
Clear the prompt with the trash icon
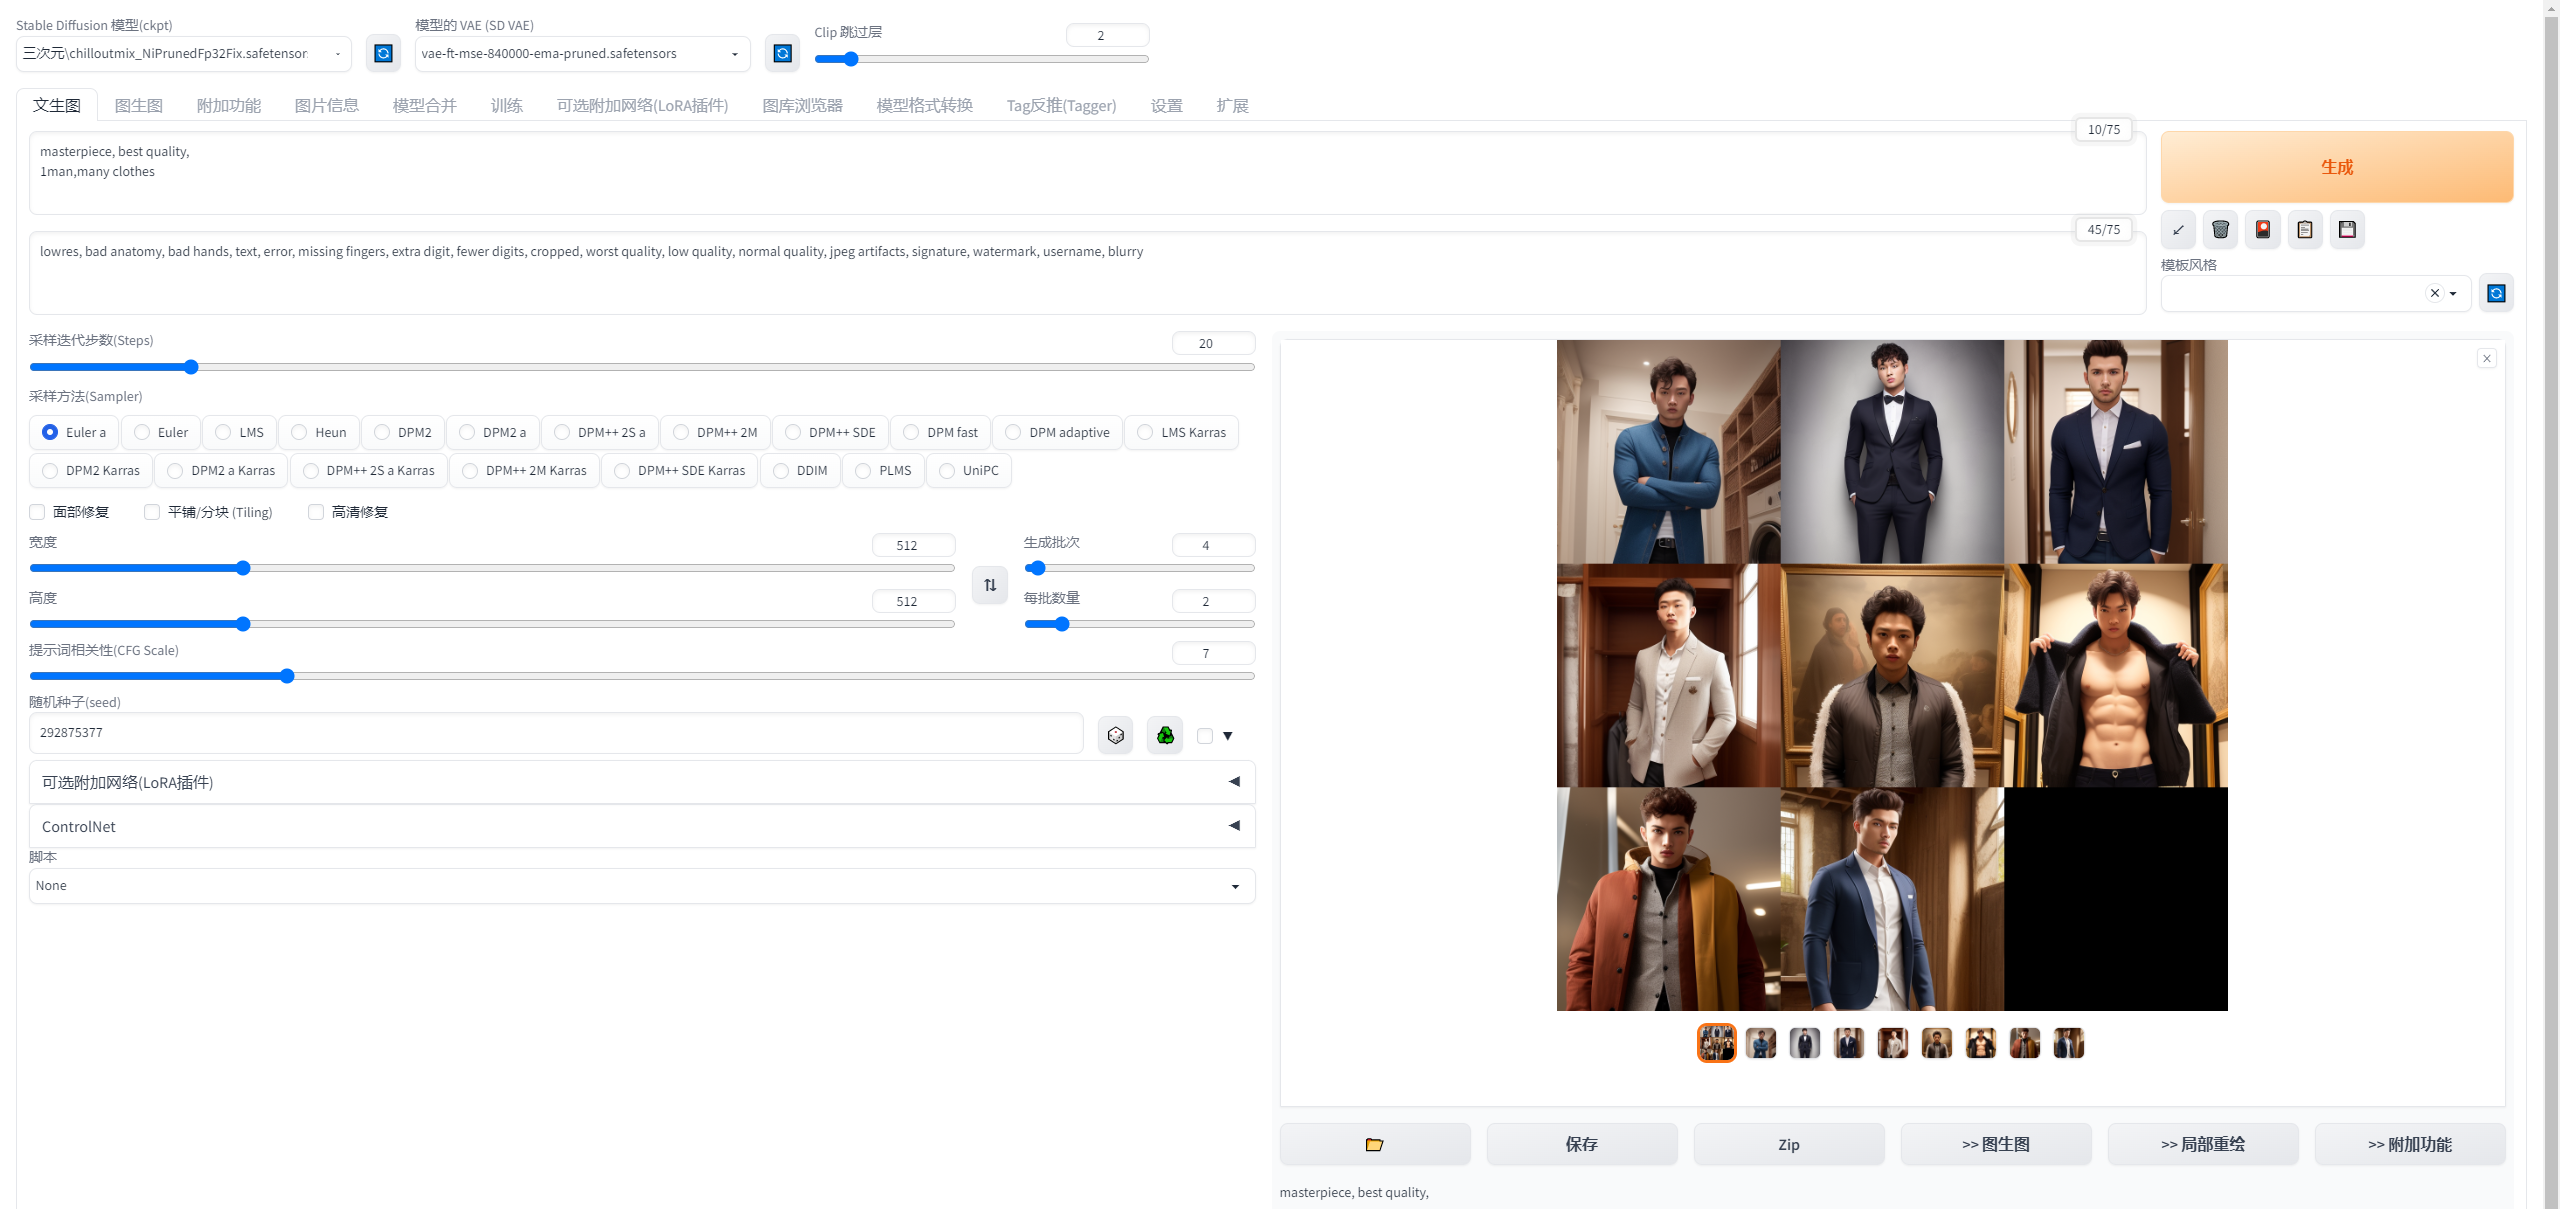click(x=2220, y=230)
